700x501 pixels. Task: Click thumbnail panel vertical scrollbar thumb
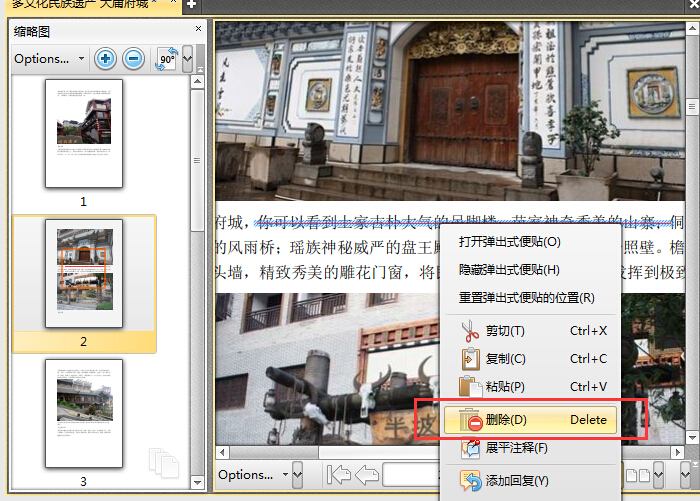click(197, 161)
